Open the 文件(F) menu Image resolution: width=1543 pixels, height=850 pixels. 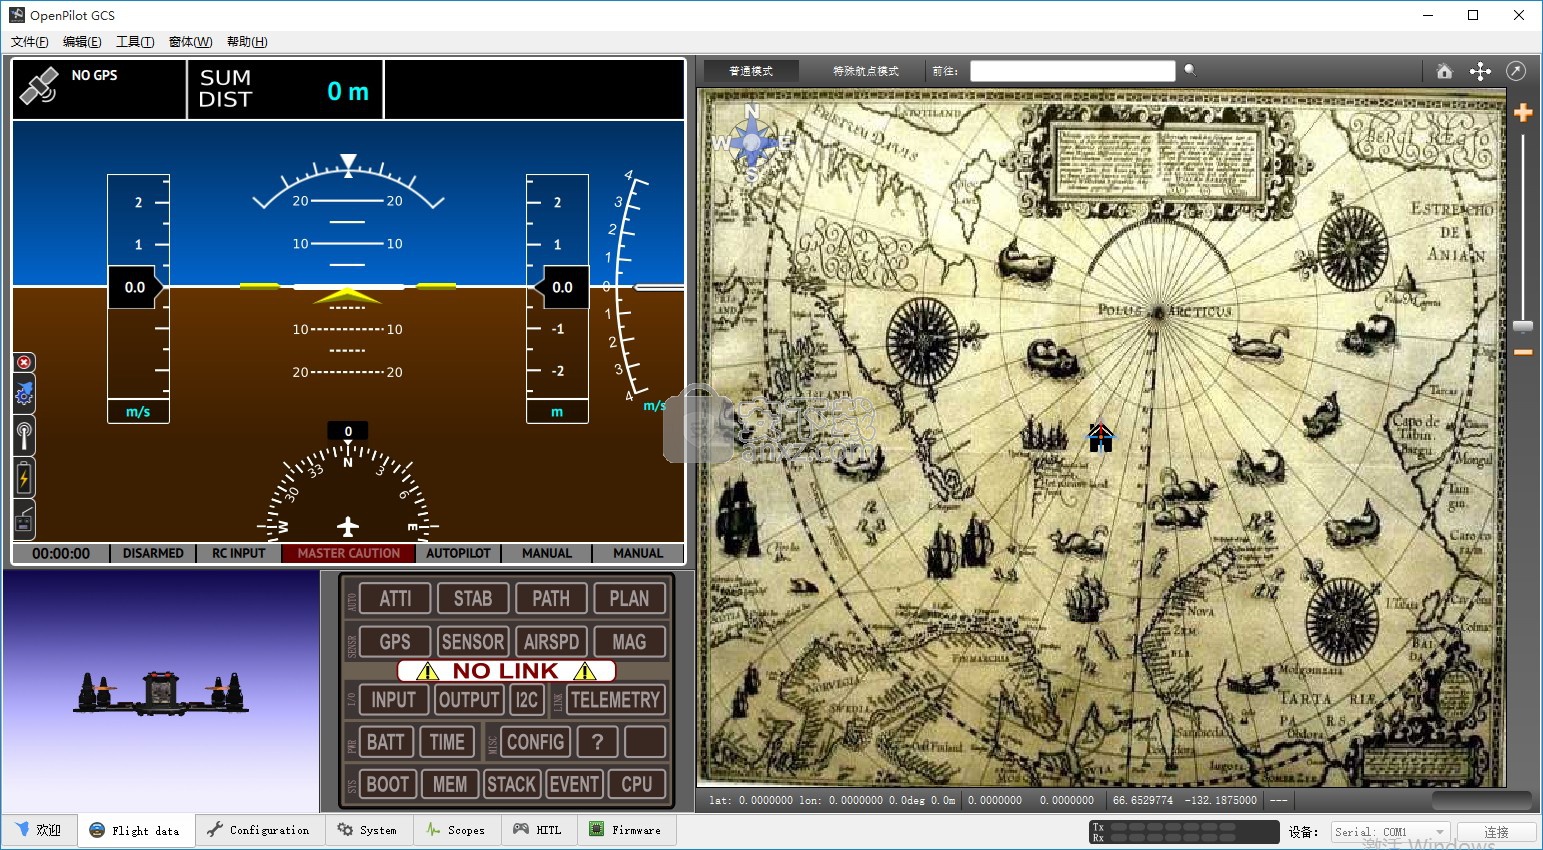[x=29, y=42]
